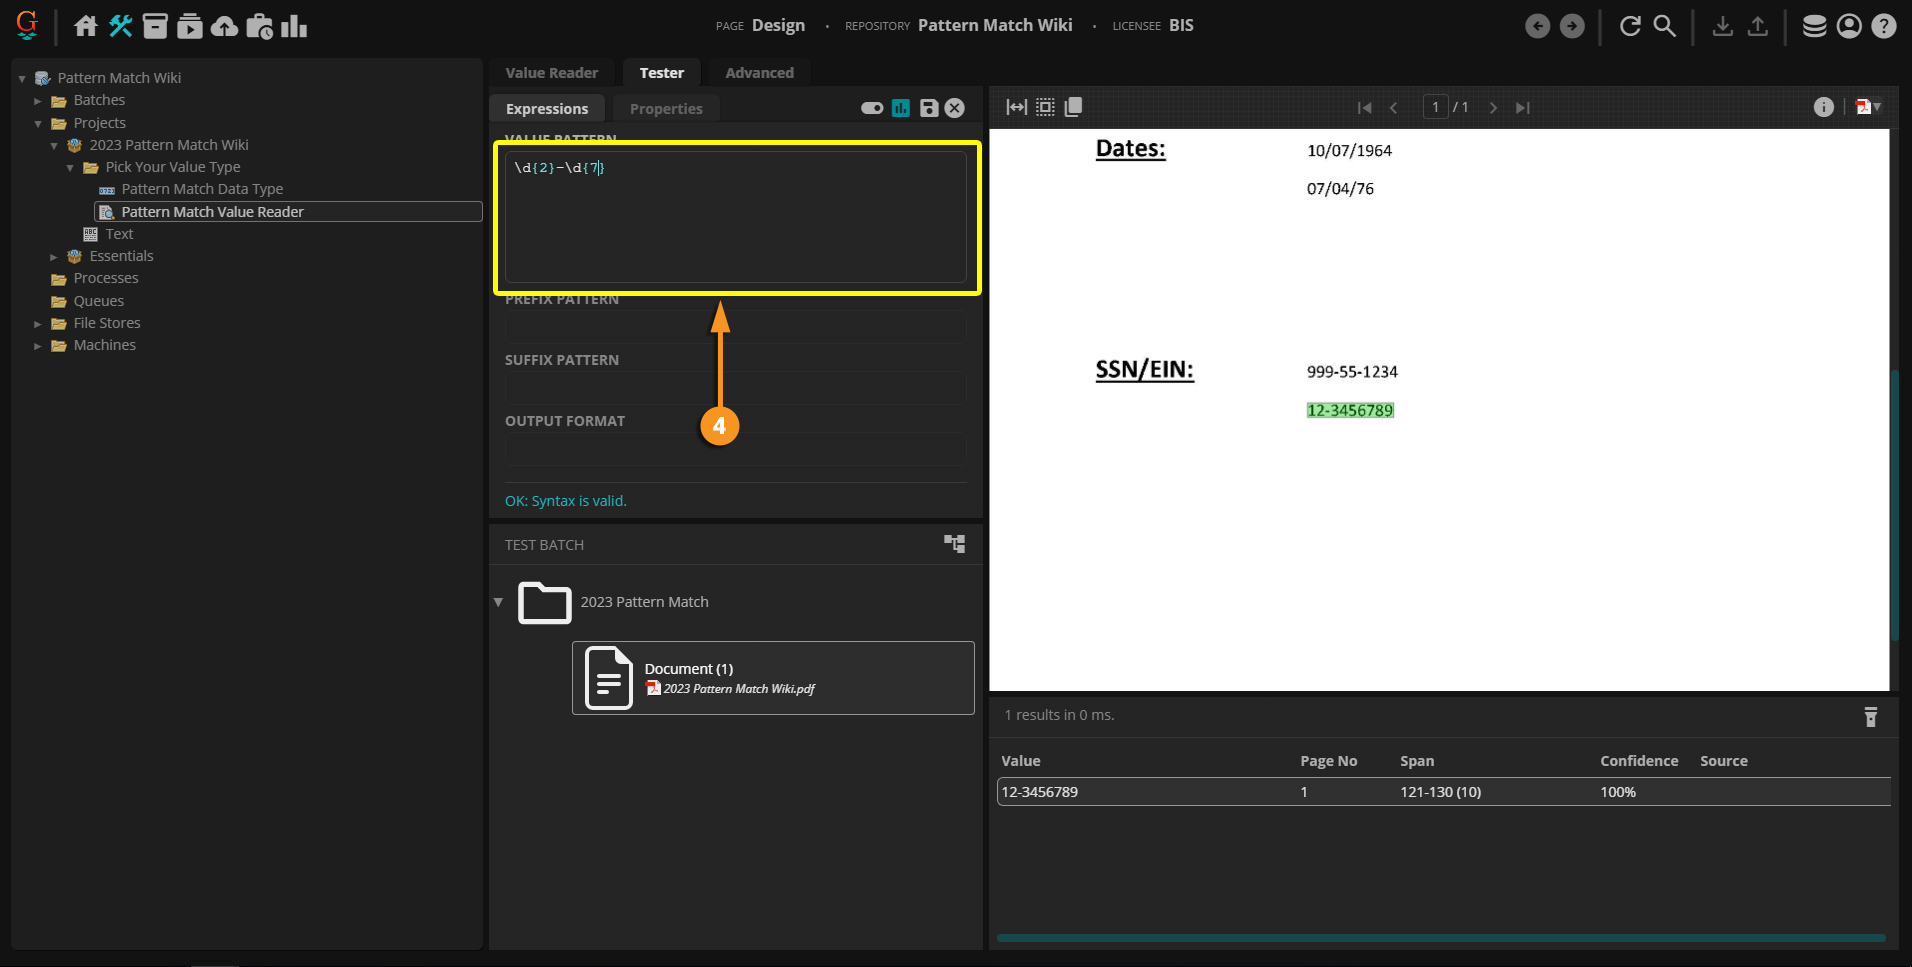Jump to first page in viewer
The height and width of the screenshot is (967, 1912).
1364,108
